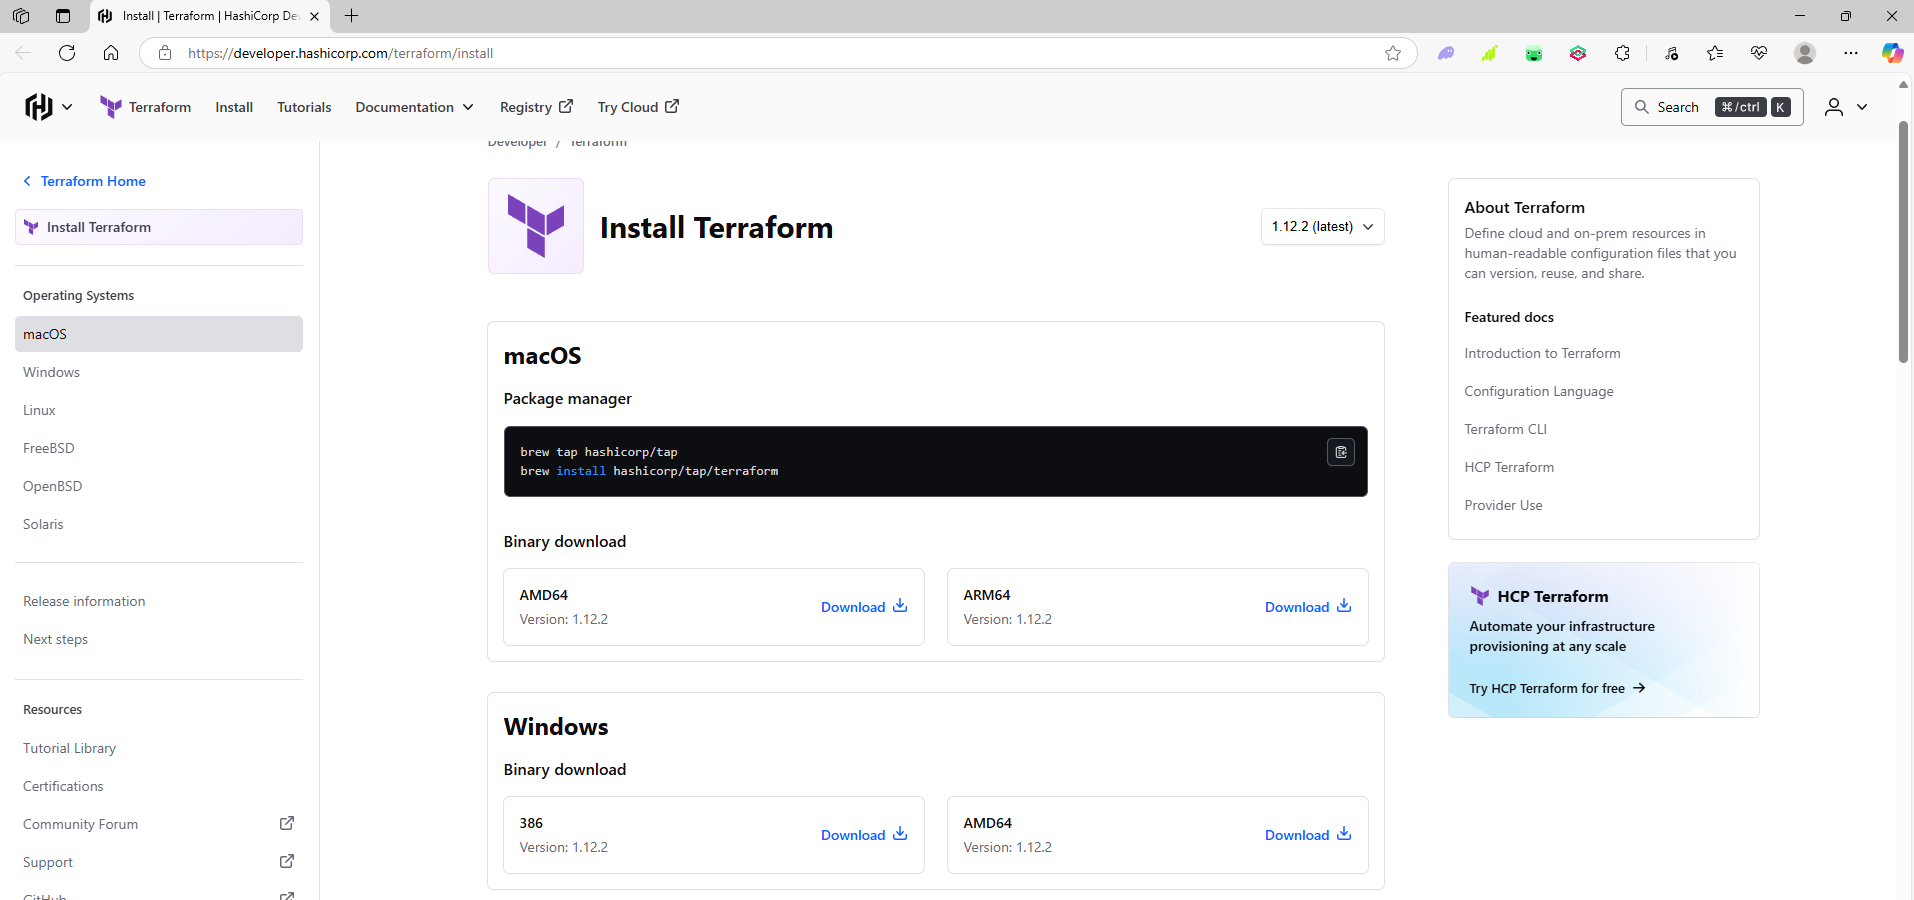Click the Install Terraform logo tile
This screenshot has width=1914, height=900.
[x=536, y=226]
